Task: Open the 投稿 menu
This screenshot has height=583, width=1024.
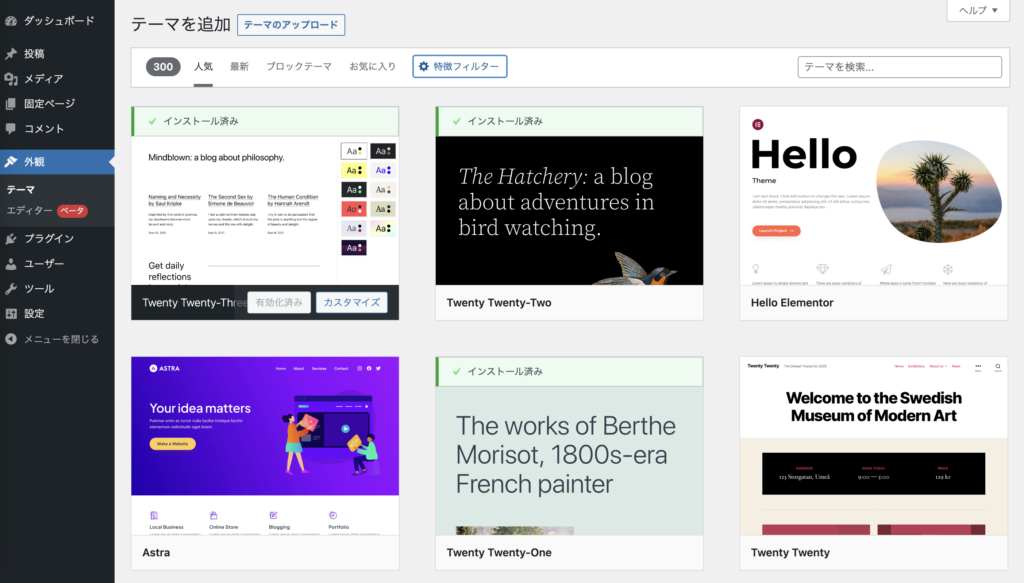Action: pos(57,54)
